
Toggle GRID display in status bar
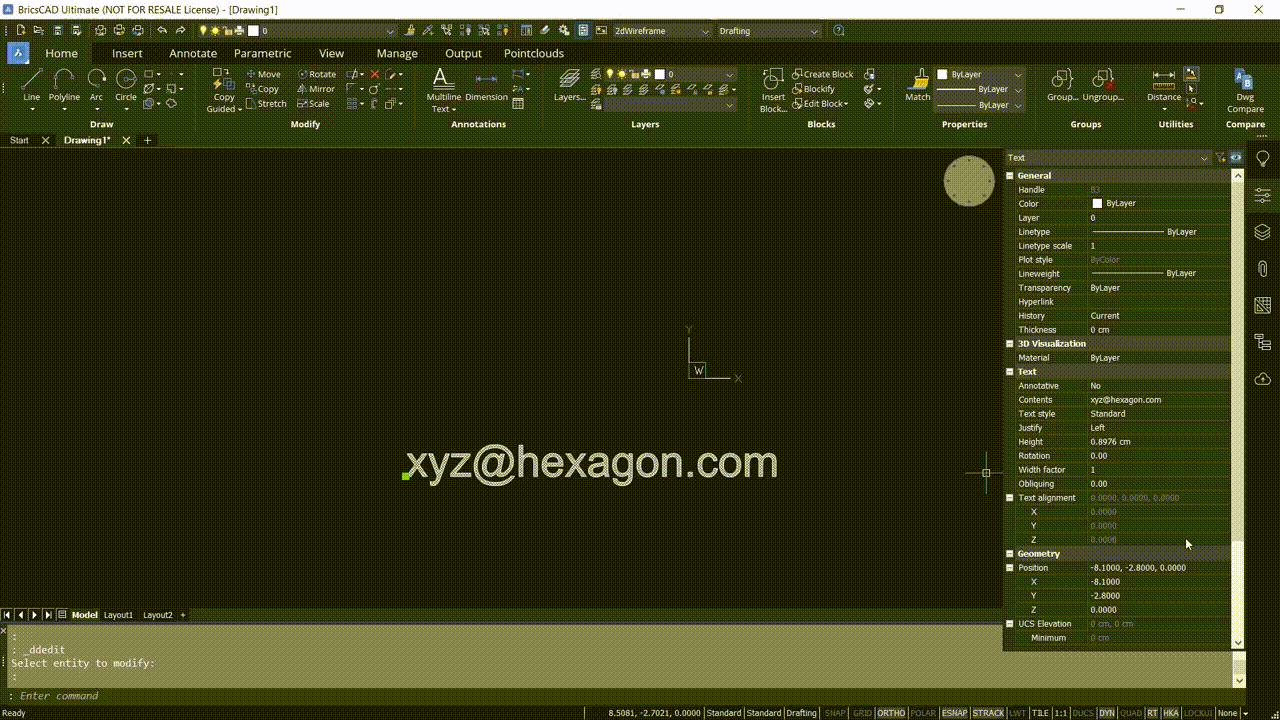862,713
